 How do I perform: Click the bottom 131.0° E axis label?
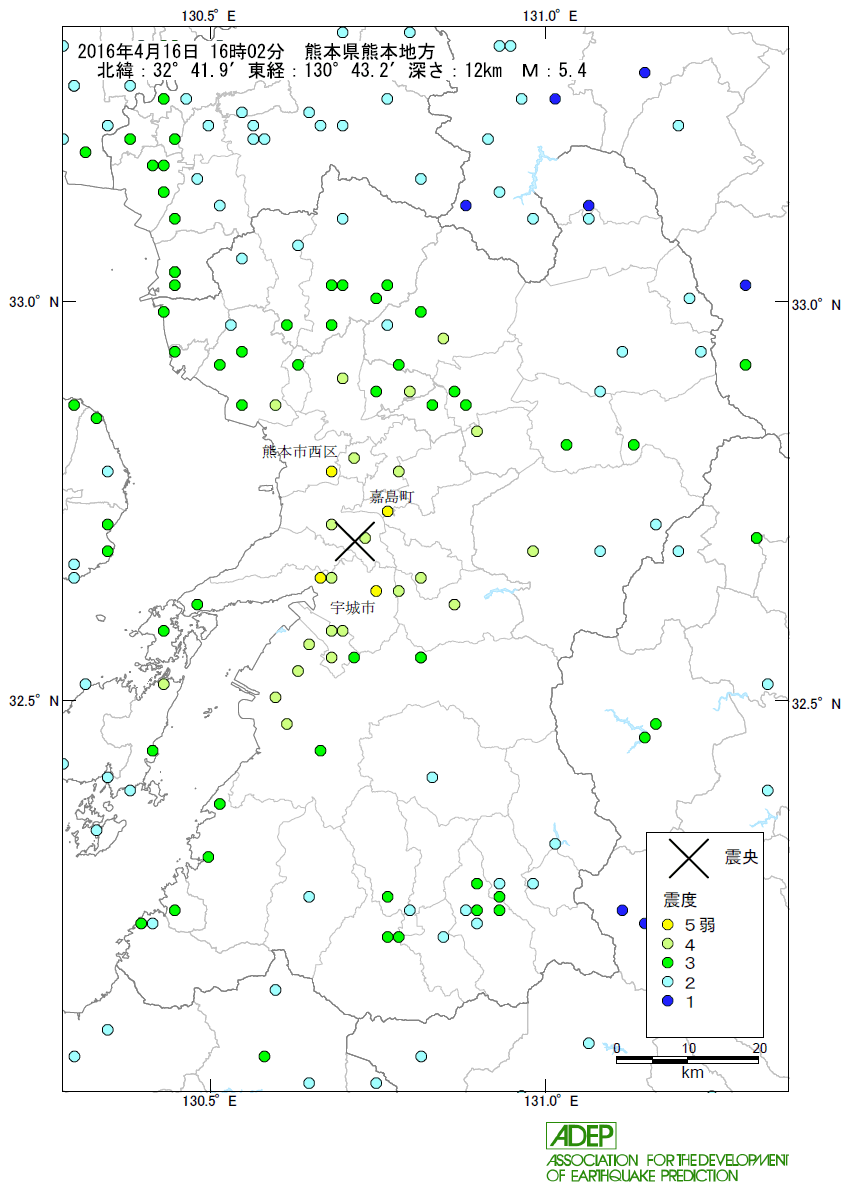(x=550, y=1100)
